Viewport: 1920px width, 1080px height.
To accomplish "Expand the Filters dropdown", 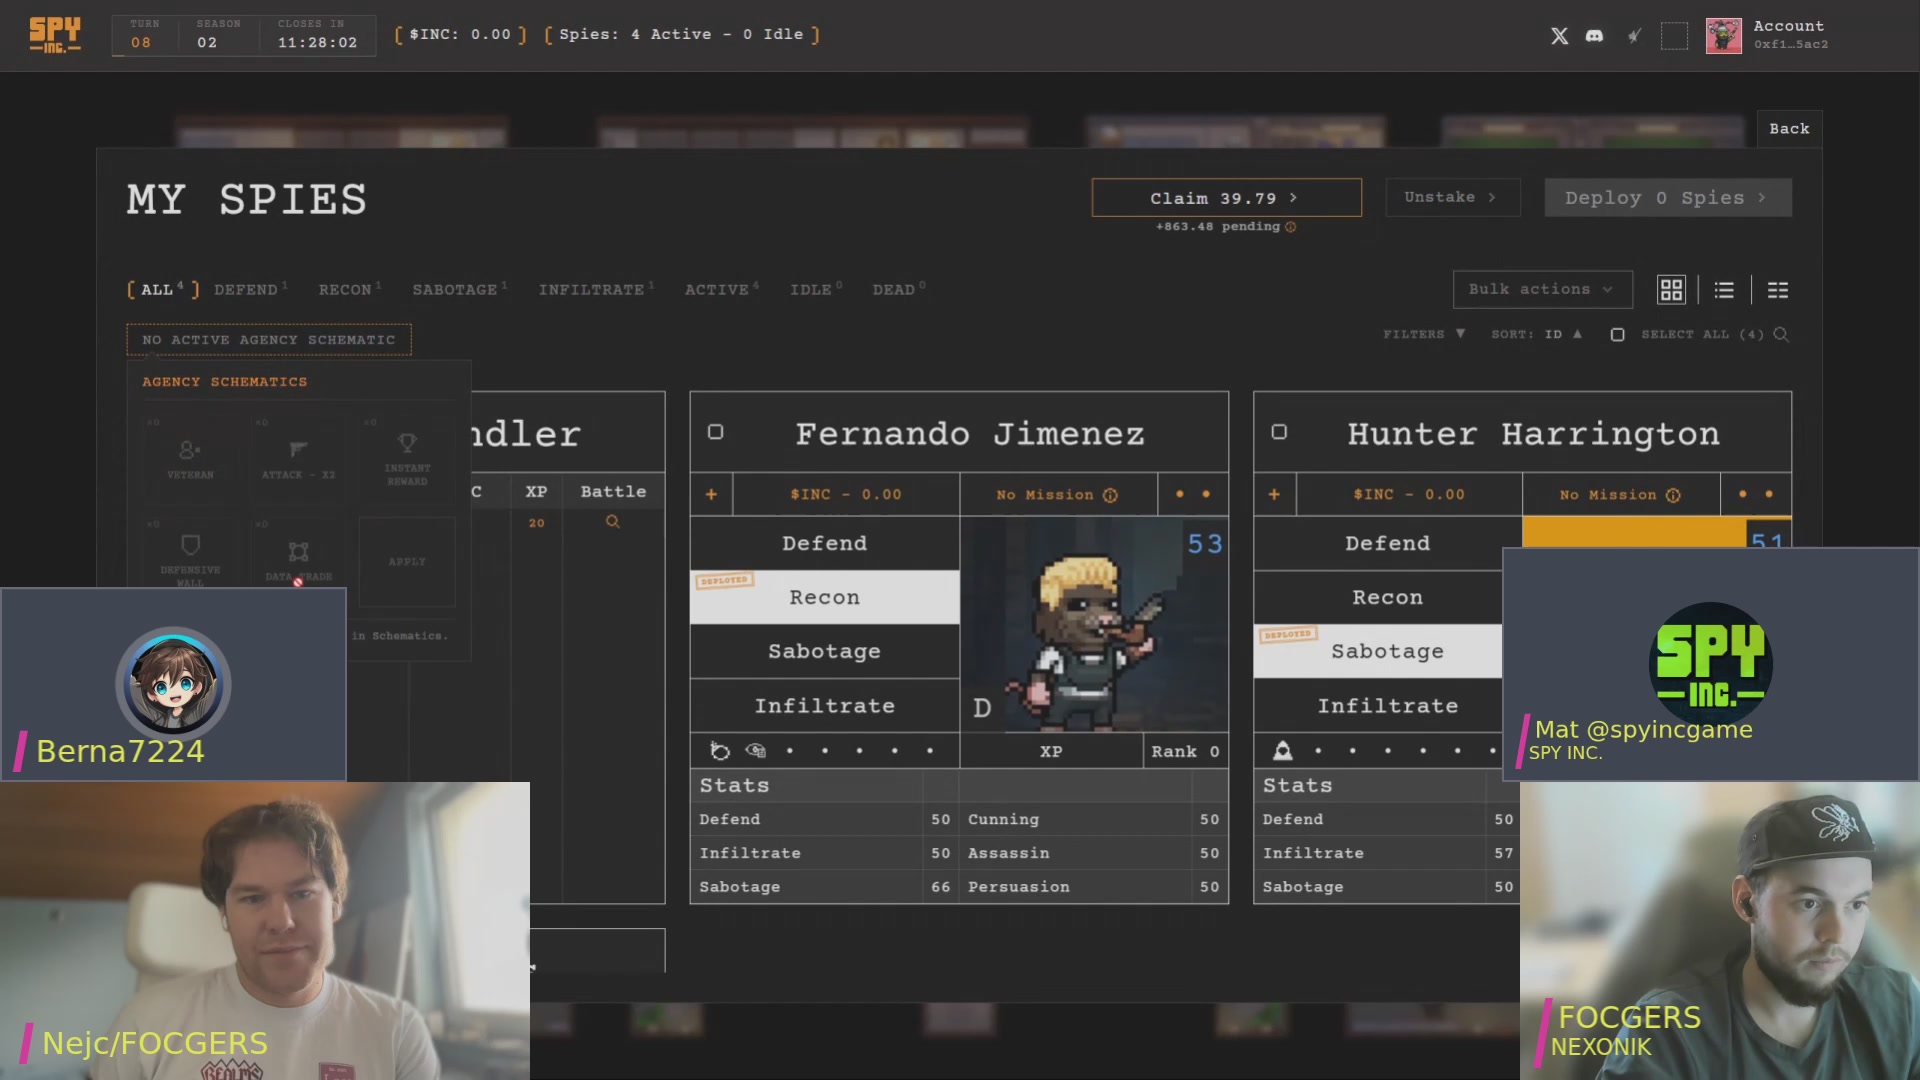I will pos(1424,335).
